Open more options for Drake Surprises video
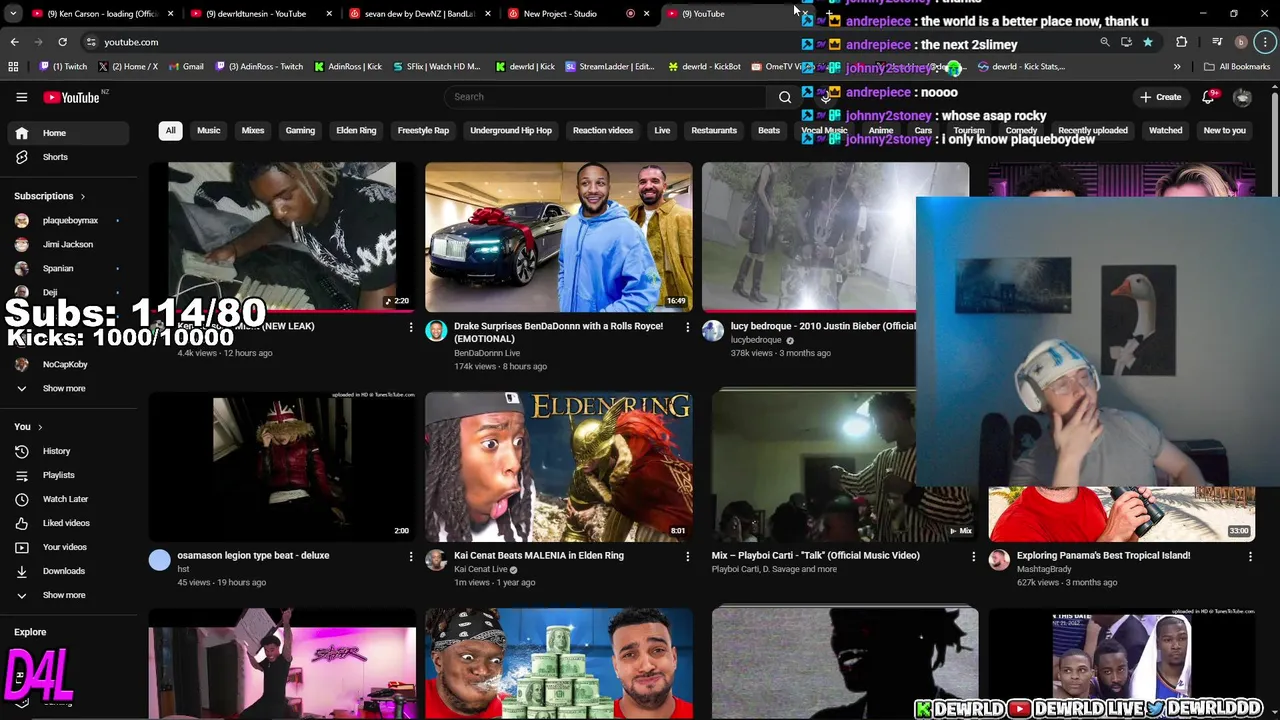This screenshot has width=1280, height=720. pyautogui.click(x=687, y=327)
